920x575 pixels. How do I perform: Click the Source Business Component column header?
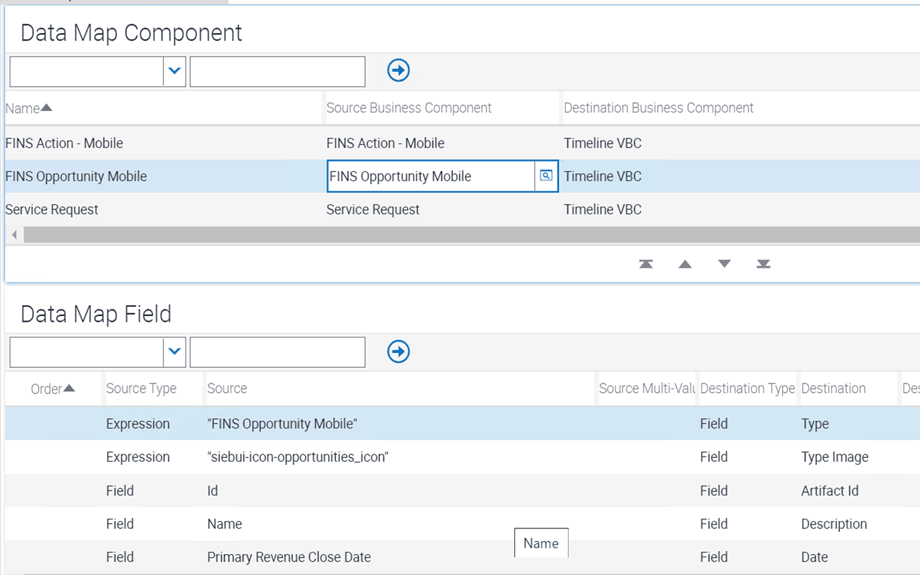409,108
